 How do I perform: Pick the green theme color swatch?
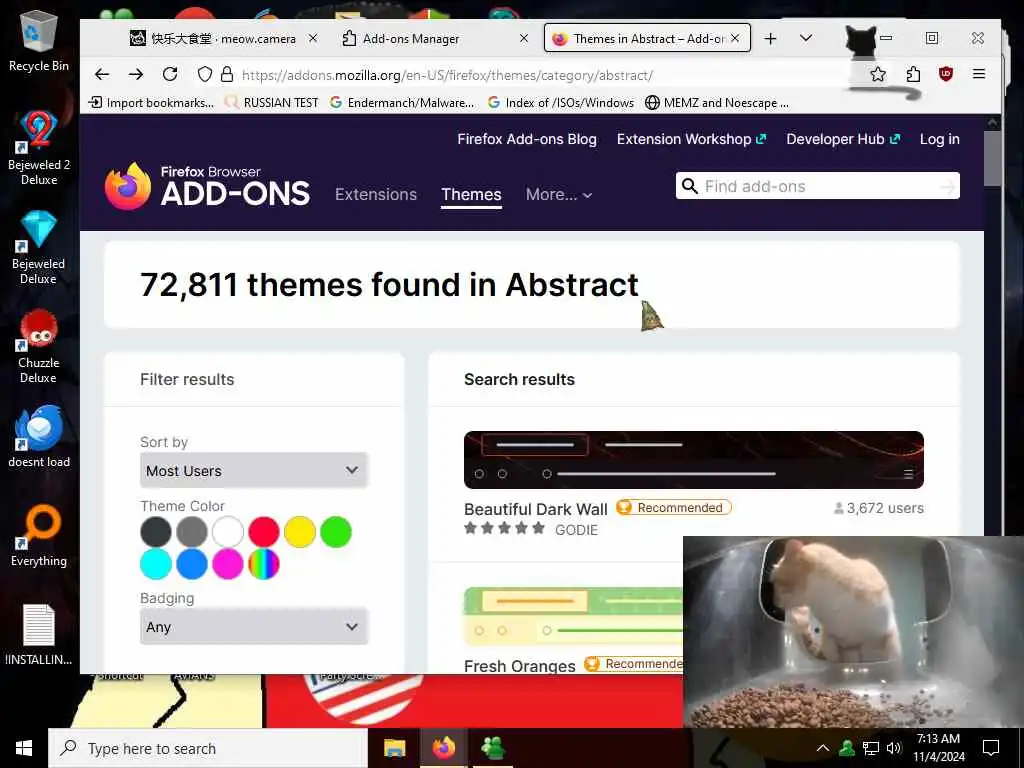pos(336,532)
